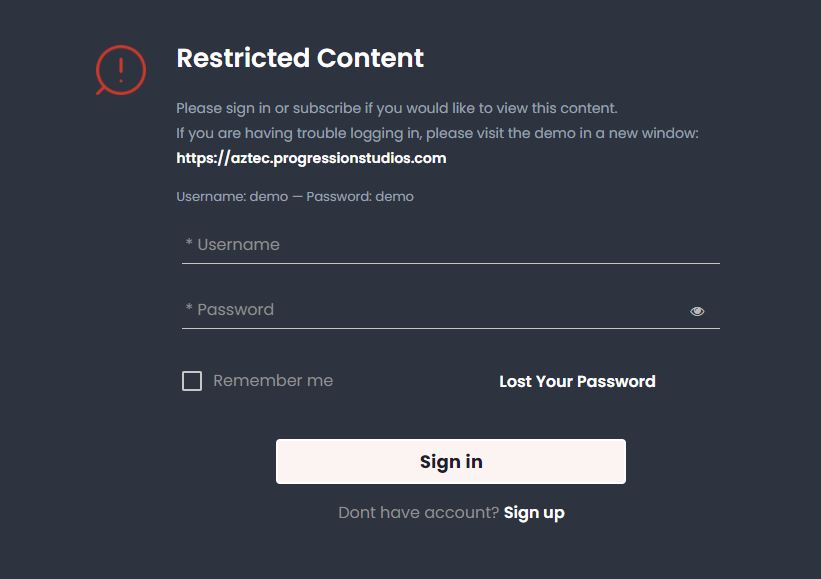
Task: Show password using the eye icon
Action: pos(697,311)
